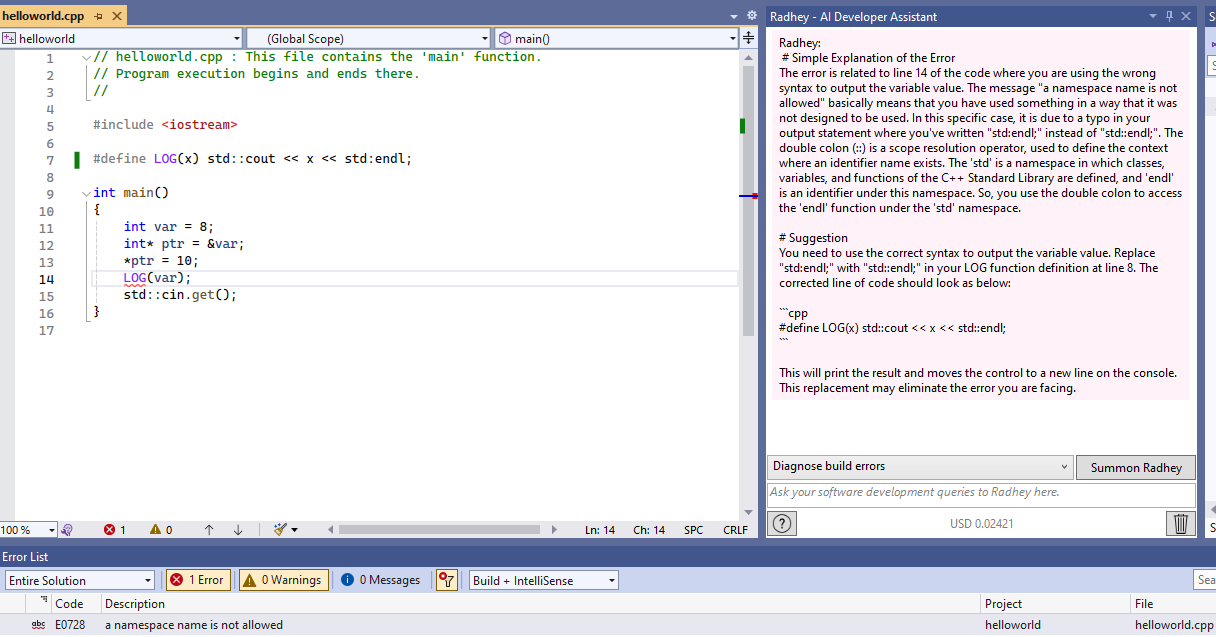1216x637 pixels.
Task: Open the Radhey window options dropdown arrow
Action: tap(1153, 16)
